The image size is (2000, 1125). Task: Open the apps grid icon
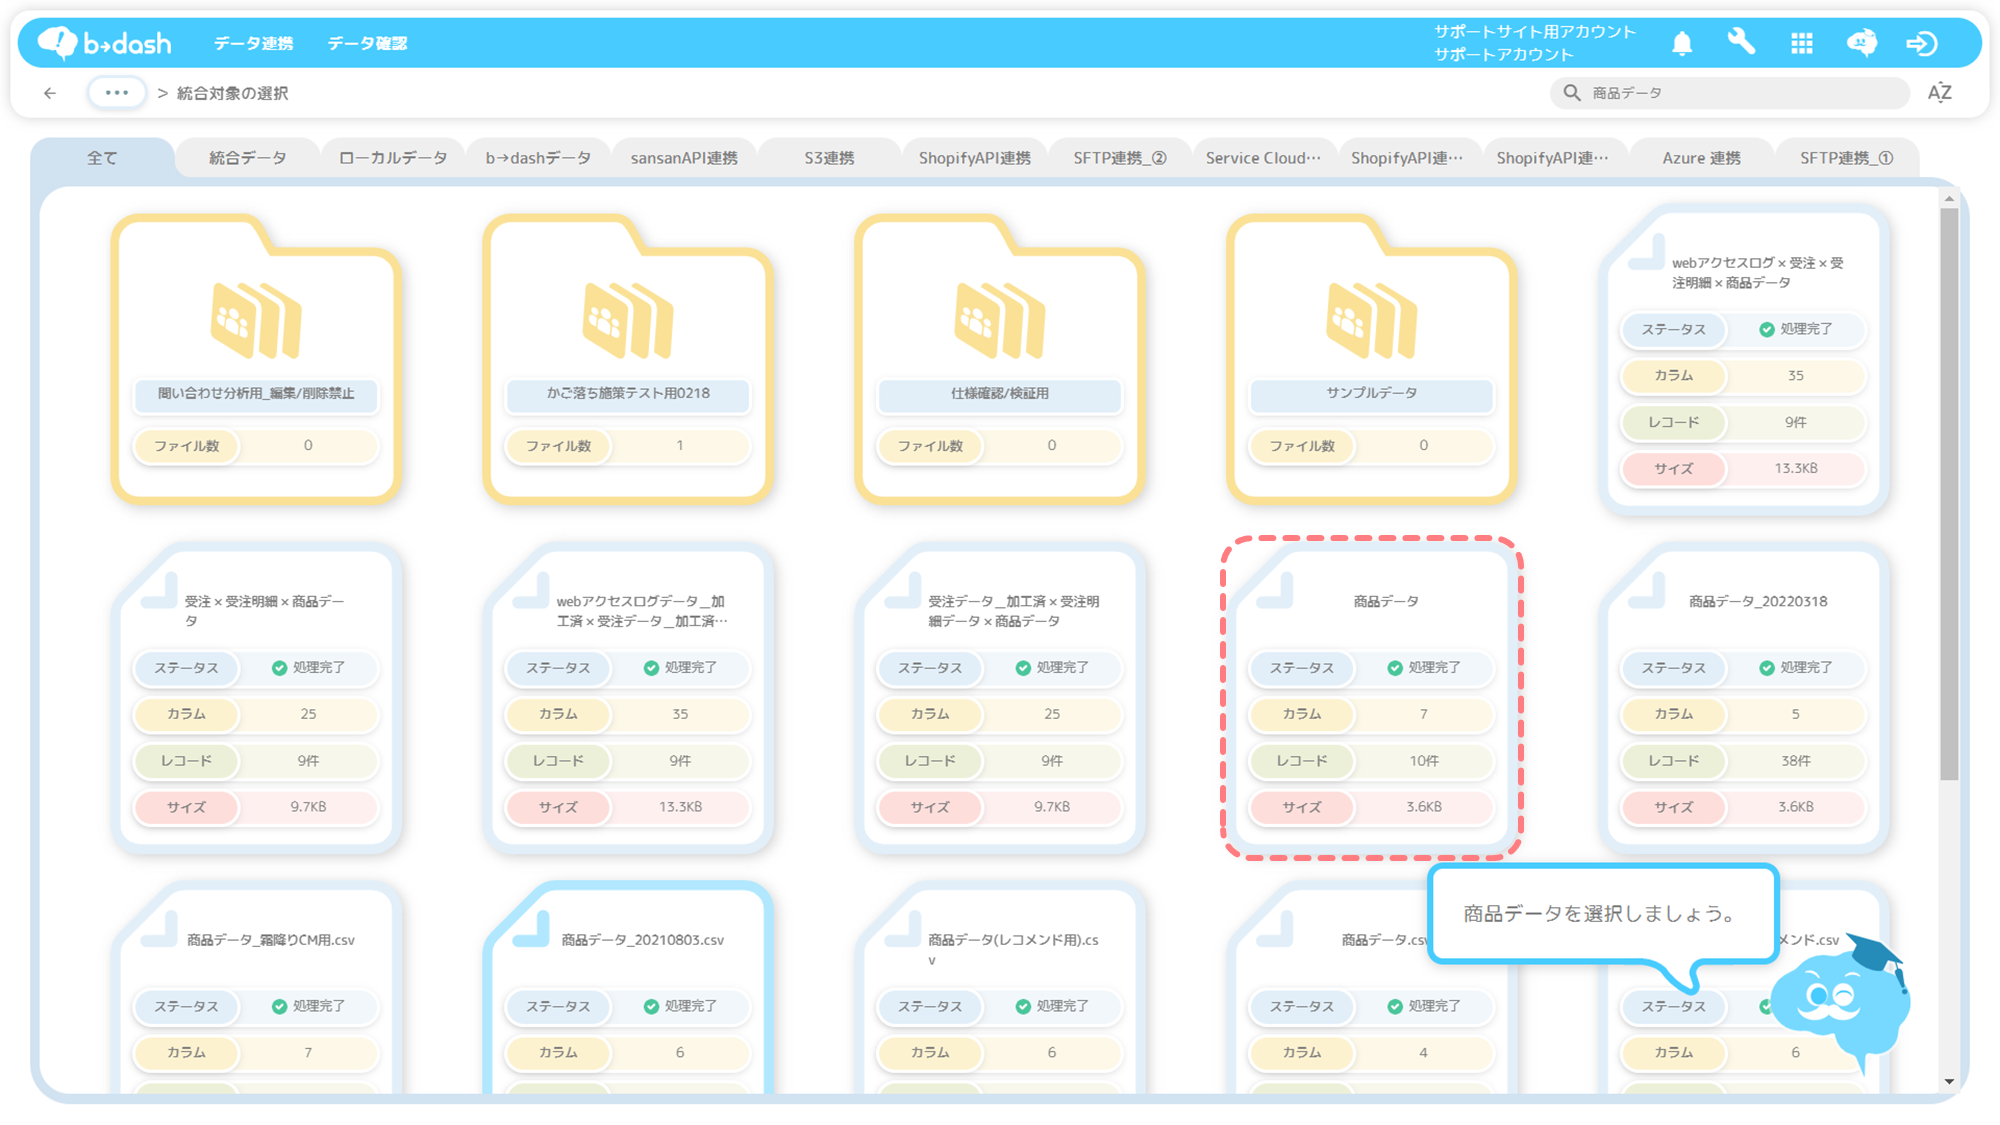point(1801,43)
